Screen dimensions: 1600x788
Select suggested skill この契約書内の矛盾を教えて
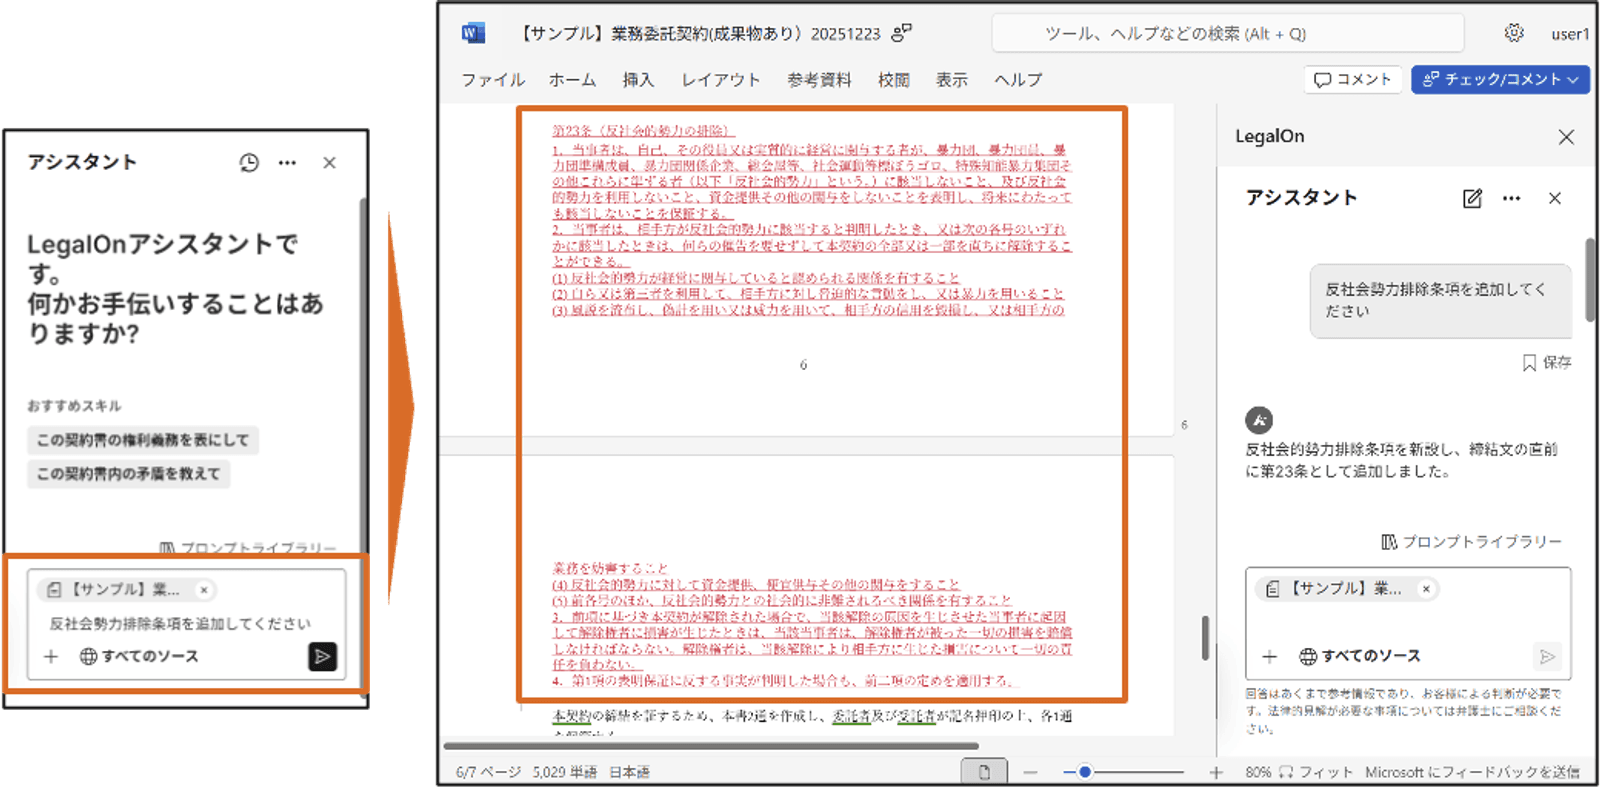pyautogui.click(x=128, y=474)
